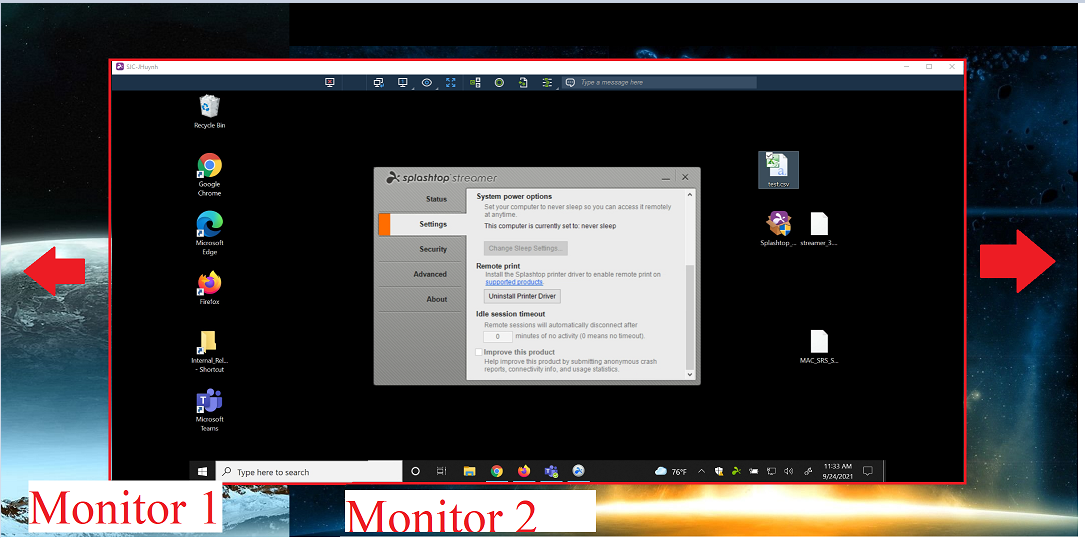This screenshot has width=1085, height=538.
Task: Click the disconnect session monitor icon
Action: [330, 82]
